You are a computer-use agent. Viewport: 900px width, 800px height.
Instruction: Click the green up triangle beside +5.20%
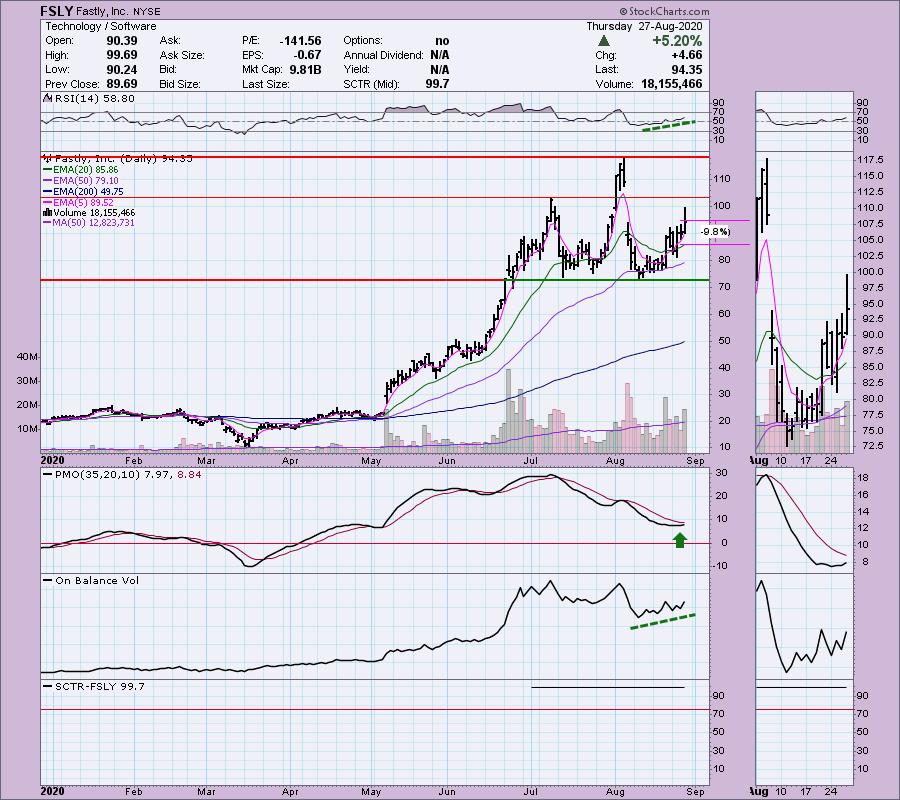[x=603, y=41]
